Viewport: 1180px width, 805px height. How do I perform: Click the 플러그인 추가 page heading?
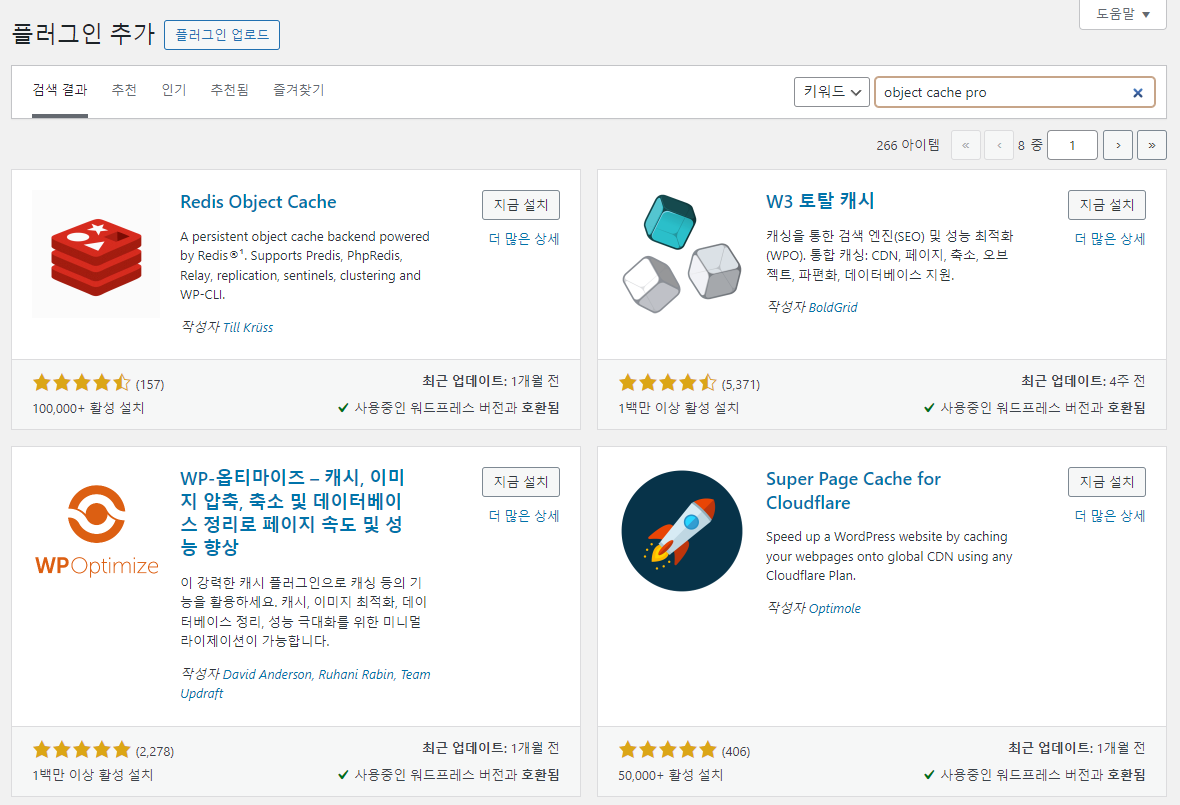click(83, 34)
